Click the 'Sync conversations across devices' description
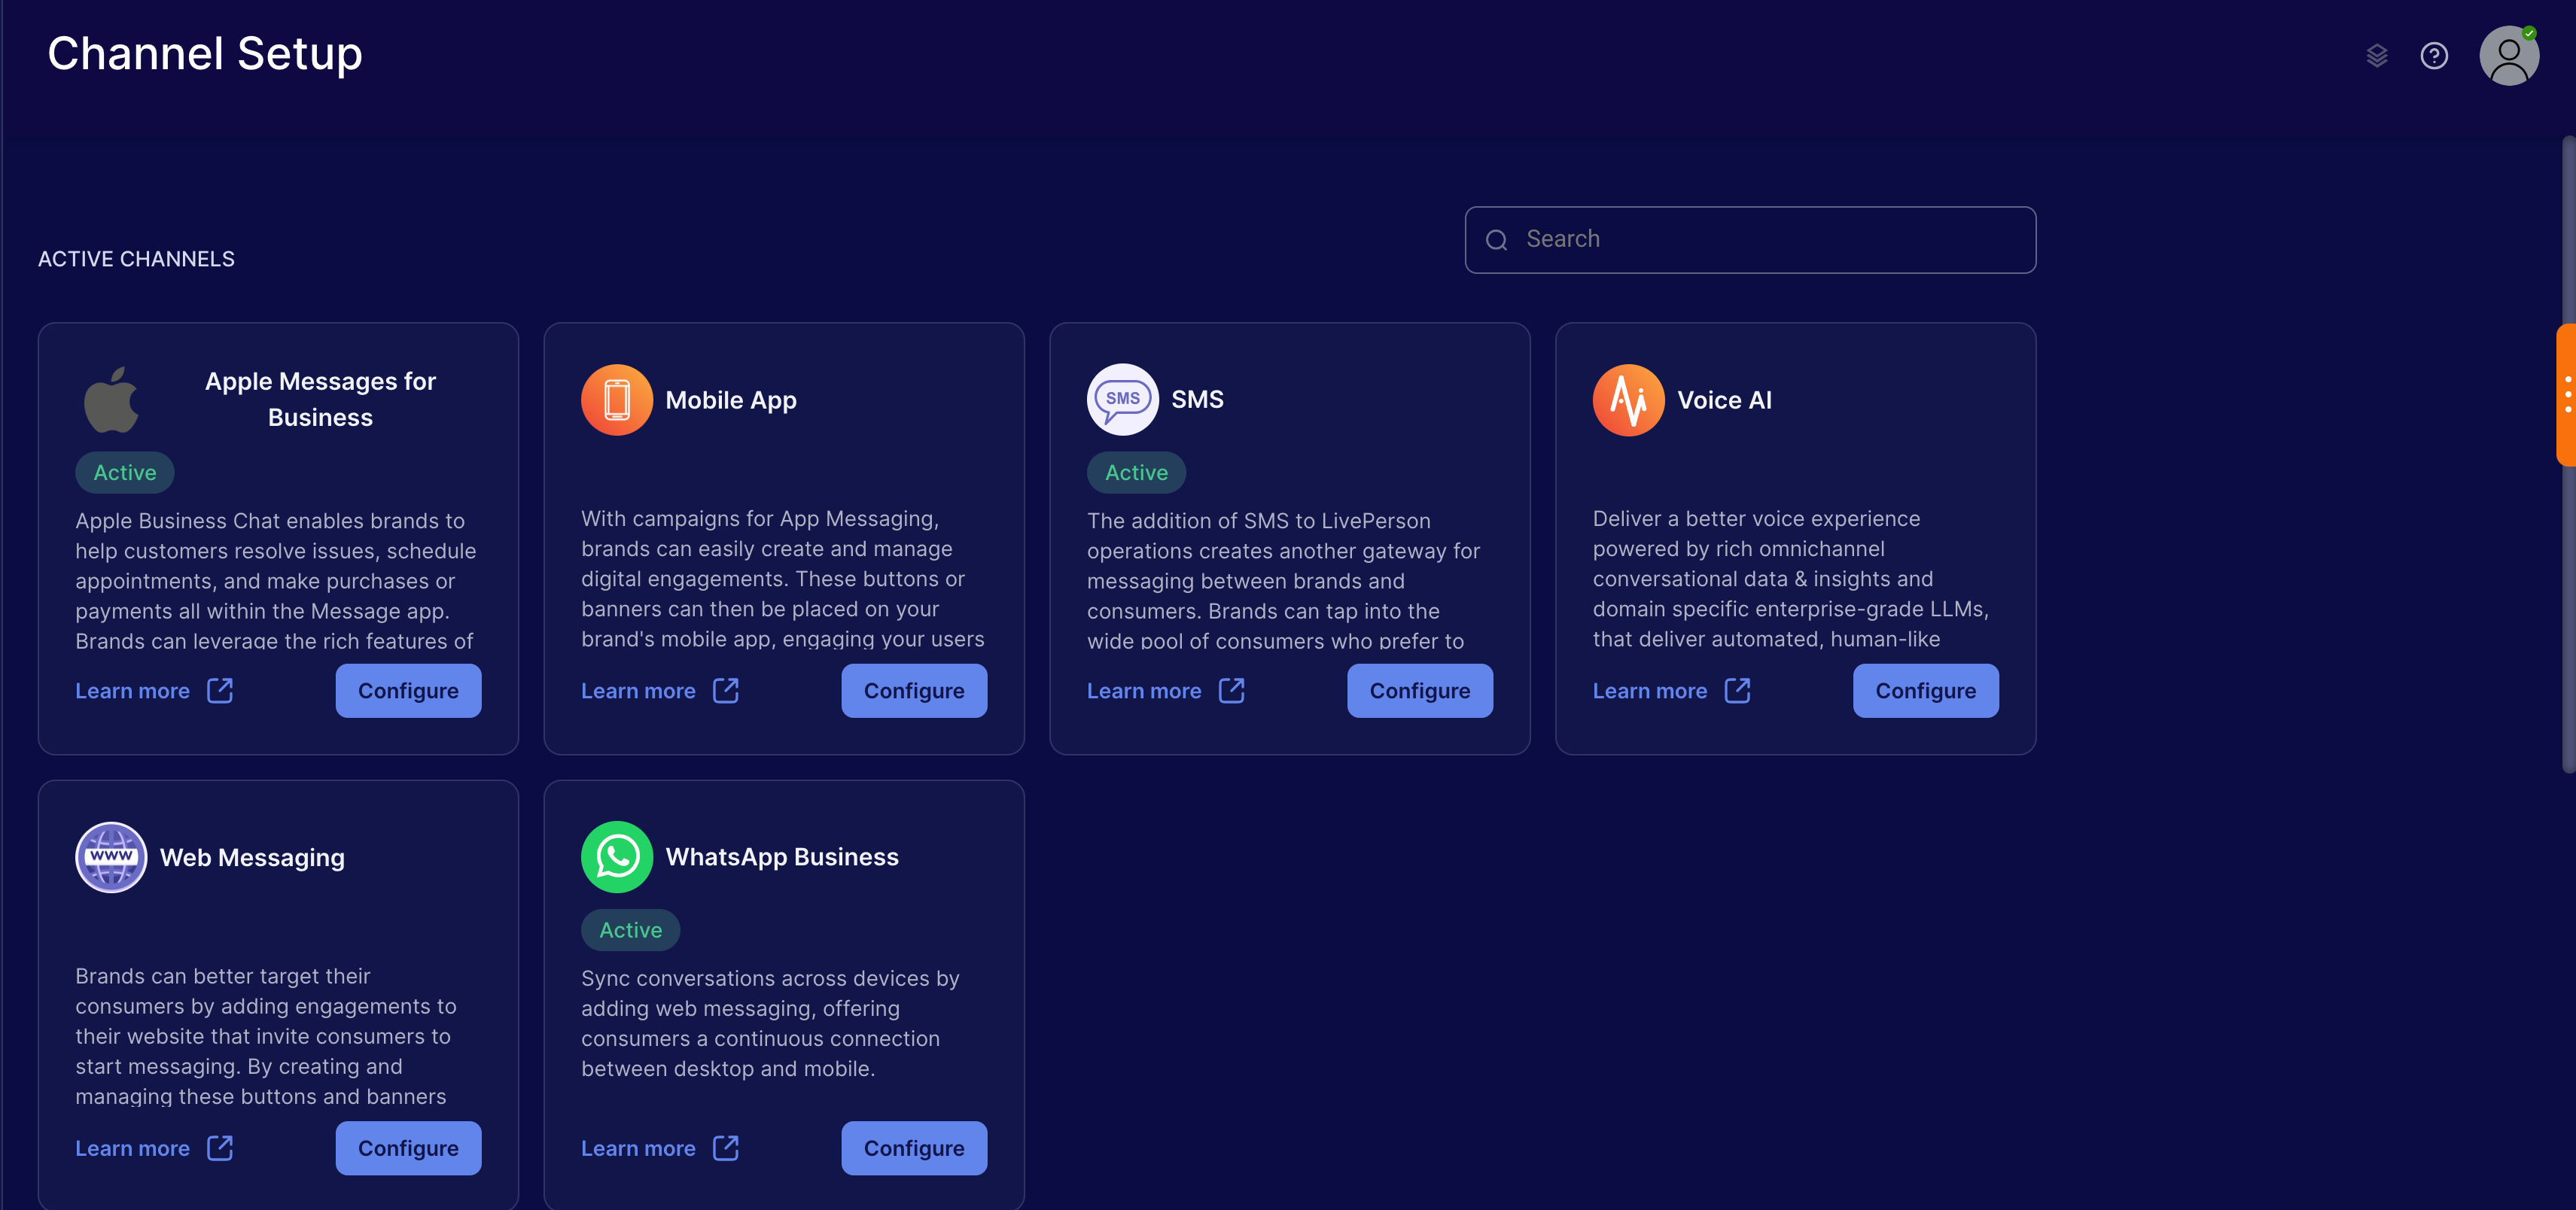Viewport: 2576px width, 1210px height. point(770,1023)
